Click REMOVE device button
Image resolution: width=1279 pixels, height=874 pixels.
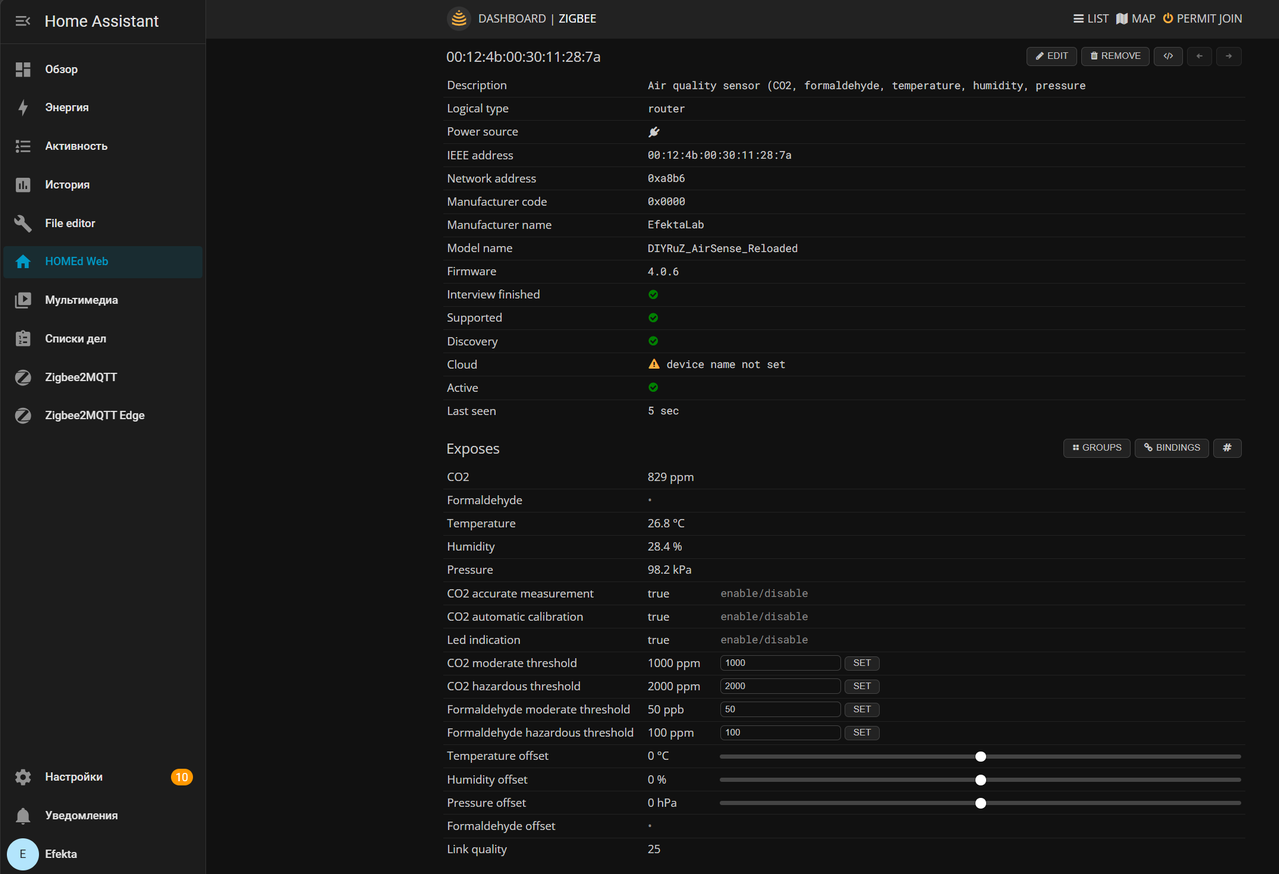click(1115, 56)
